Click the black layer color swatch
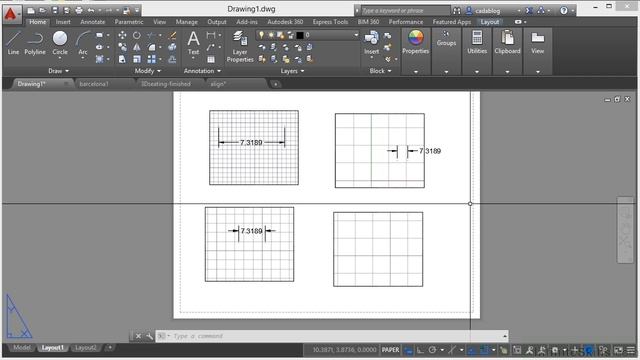Viewport: 640px width, 360px height. (300, 35)
